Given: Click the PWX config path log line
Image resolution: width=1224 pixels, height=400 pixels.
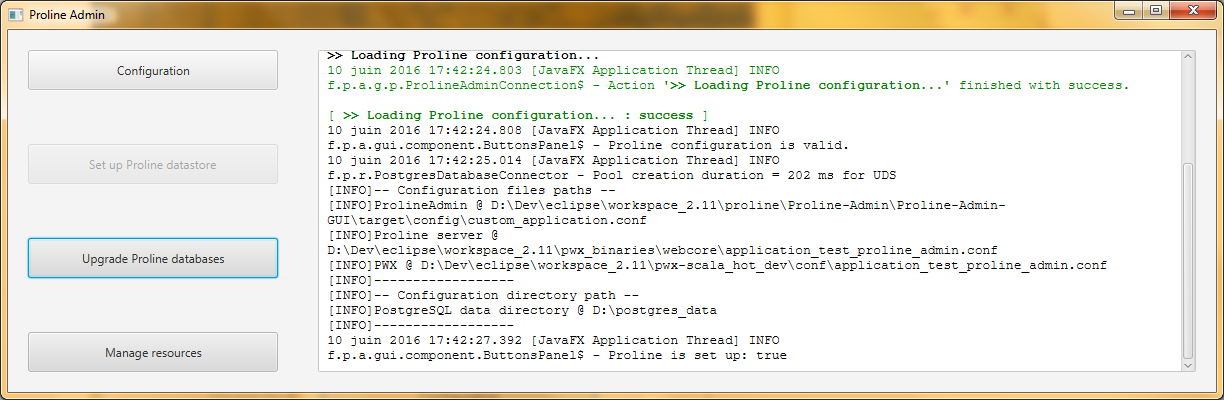Looking at the screenshot, I should tap(717, 265).
